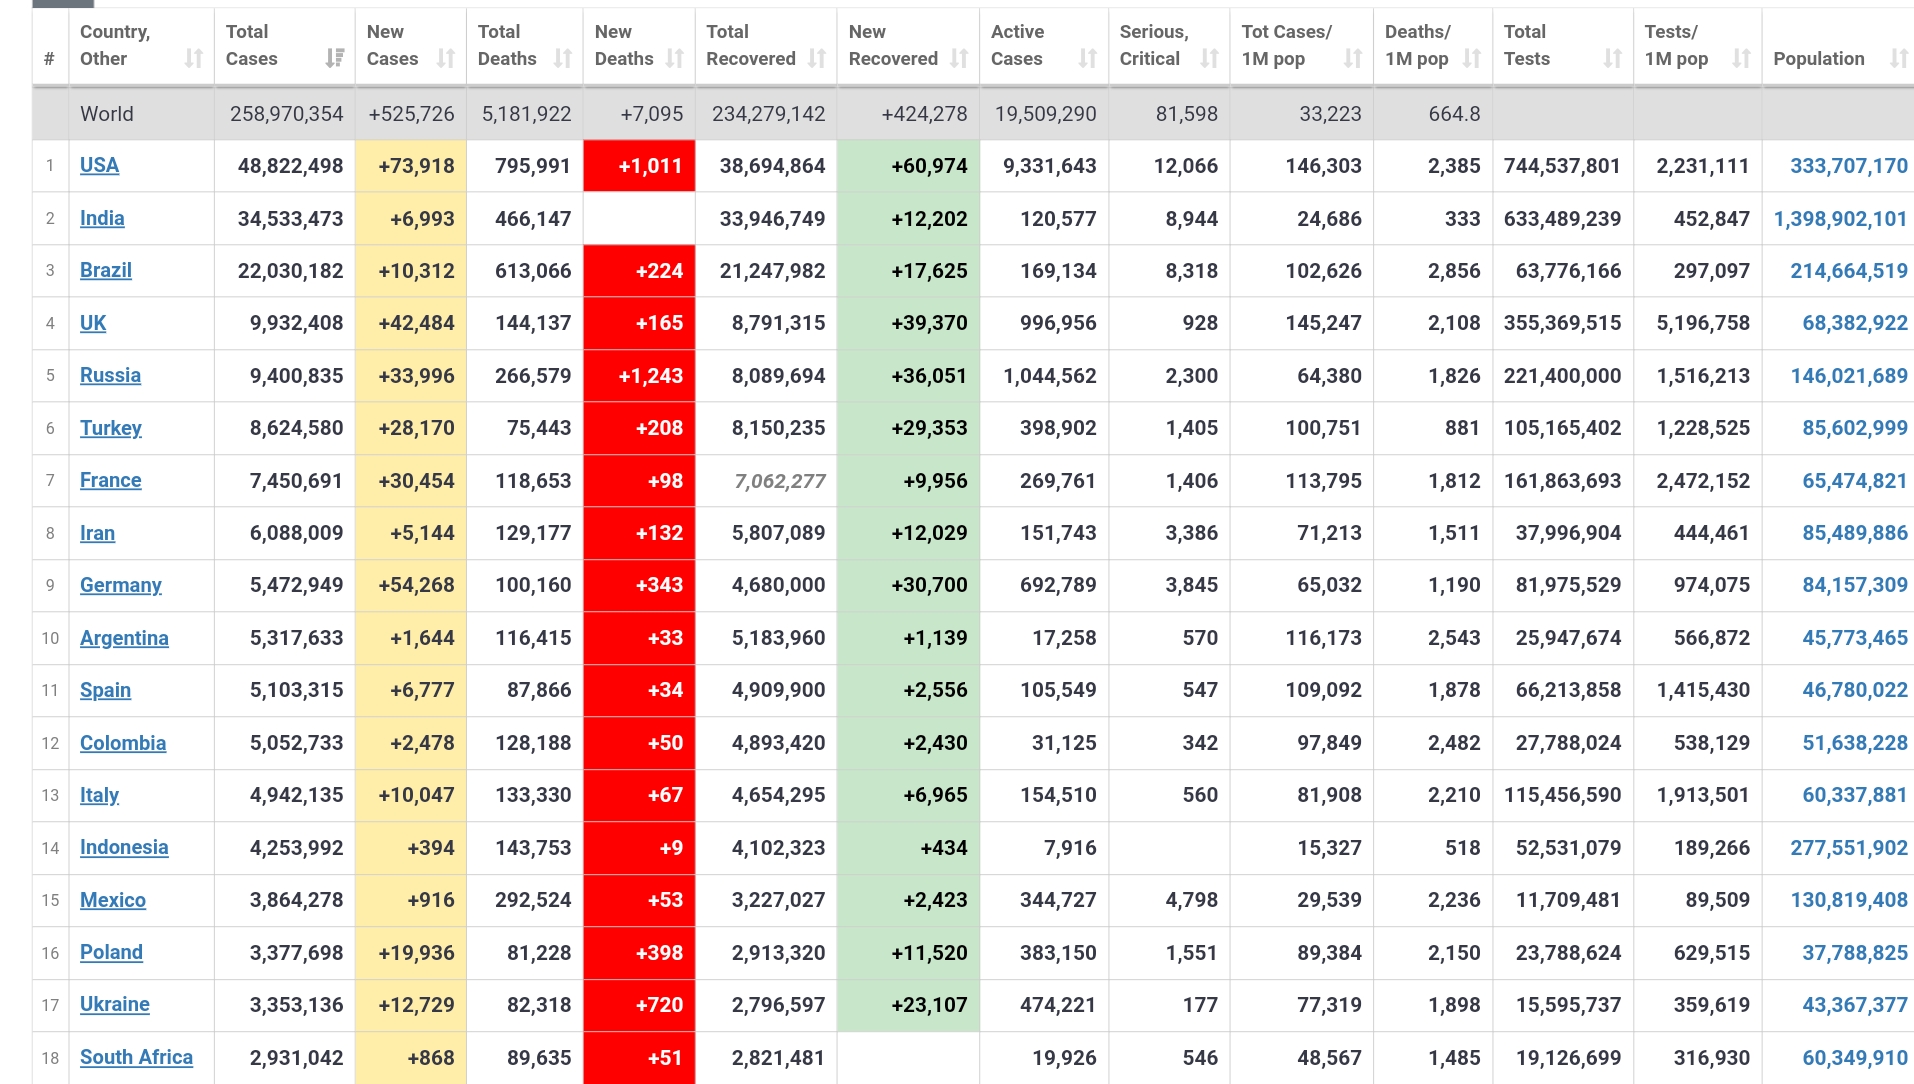Click the Serious, Critical sort icon
The width and height of the screenshot is (1914, 1084).
pos(1209,59)
